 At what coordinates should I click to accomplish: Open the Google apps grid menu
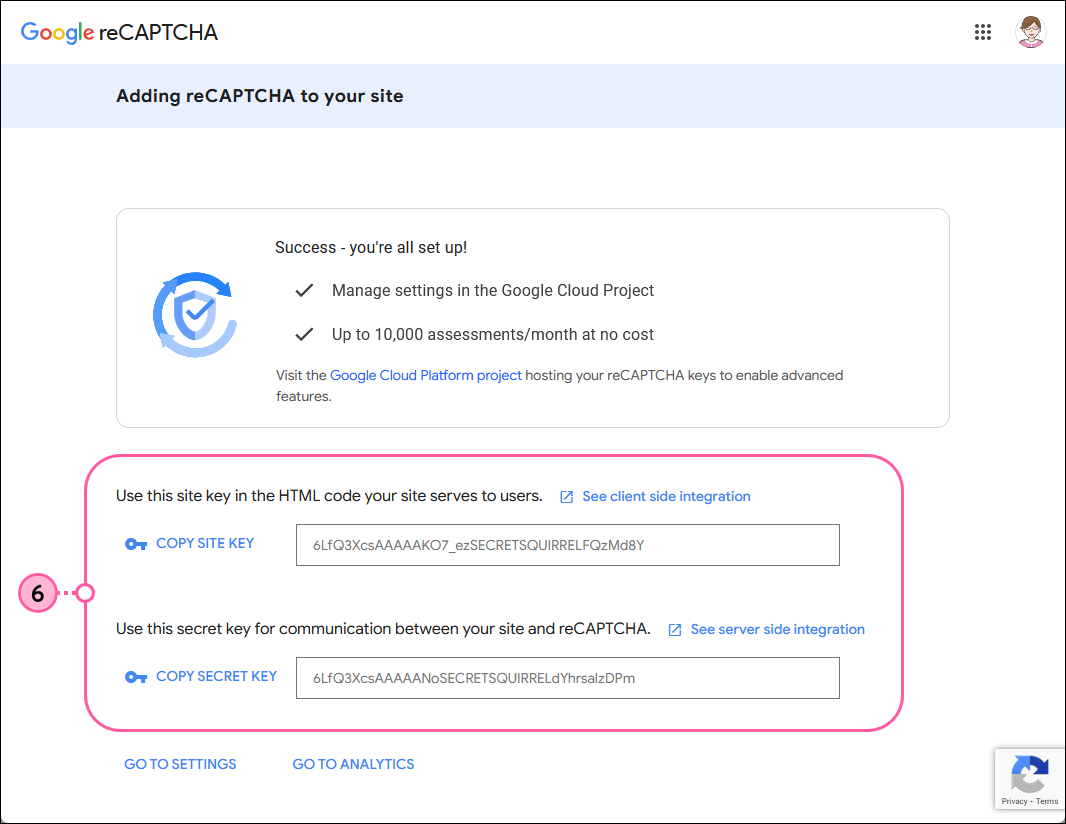coord(982,32)
